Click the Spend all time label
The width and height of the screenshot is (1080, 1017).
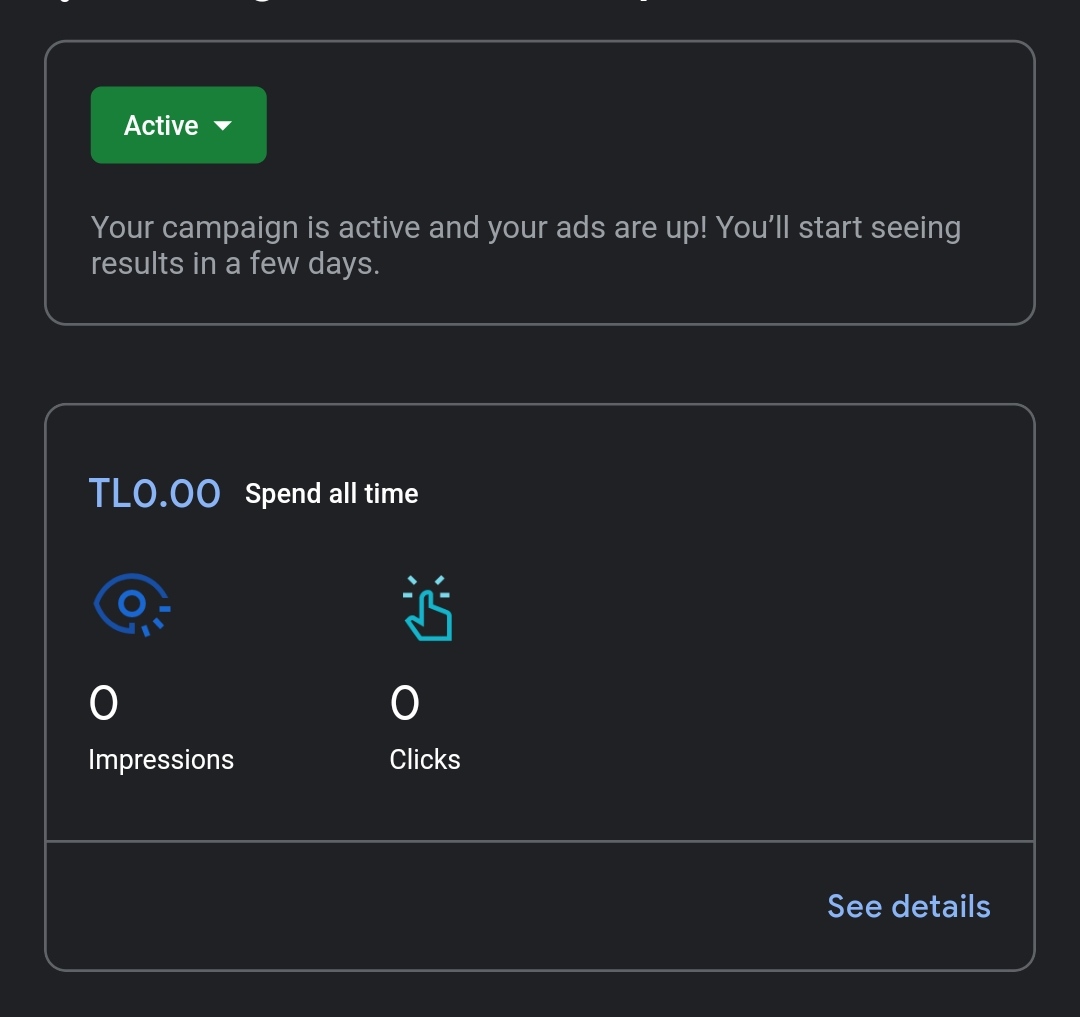[331, 494]
